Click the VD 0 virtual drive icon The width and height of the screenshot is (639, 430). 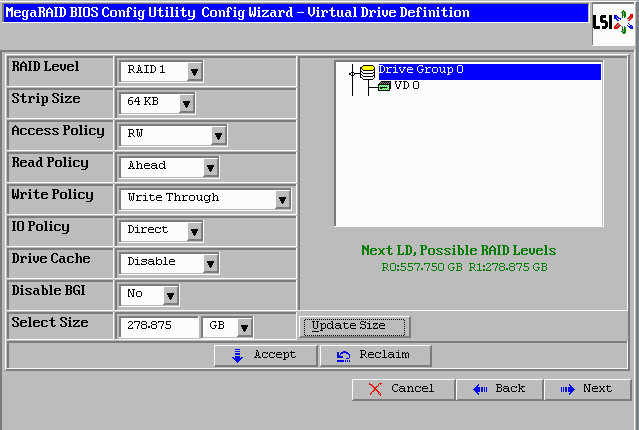[385, 86]
